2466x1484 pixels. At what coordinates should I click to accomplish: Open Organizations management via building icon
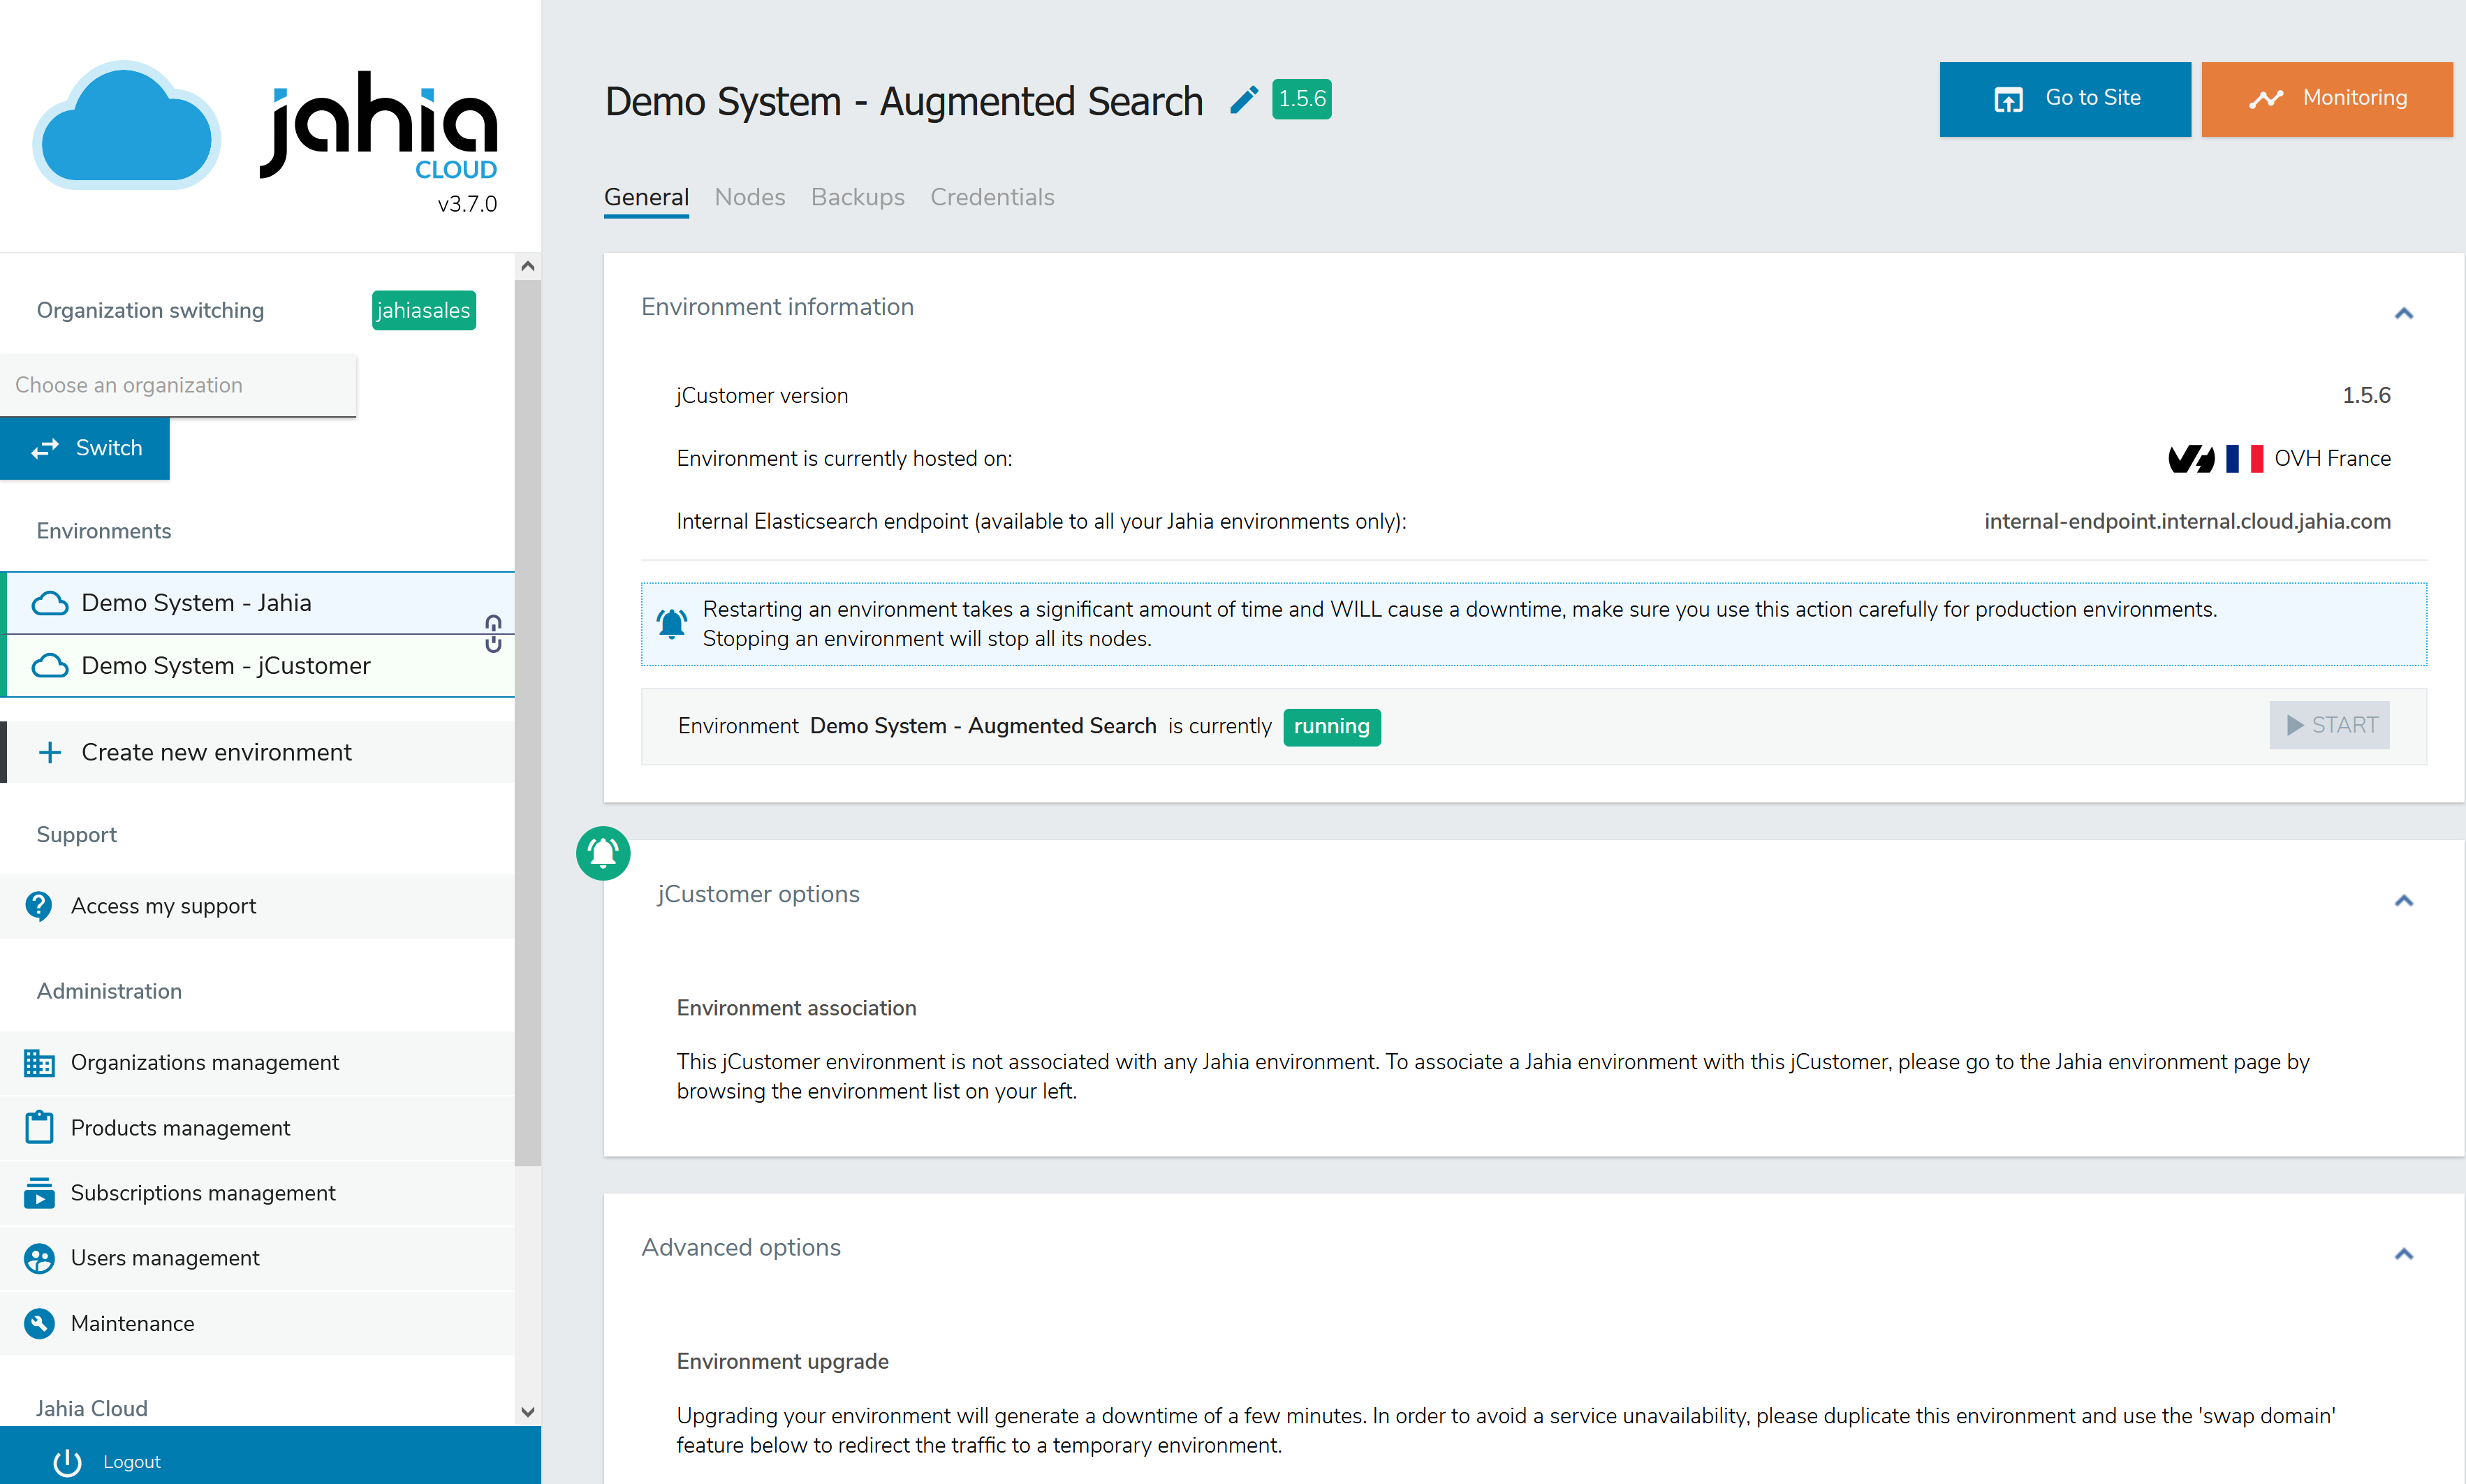(39, 1062)
